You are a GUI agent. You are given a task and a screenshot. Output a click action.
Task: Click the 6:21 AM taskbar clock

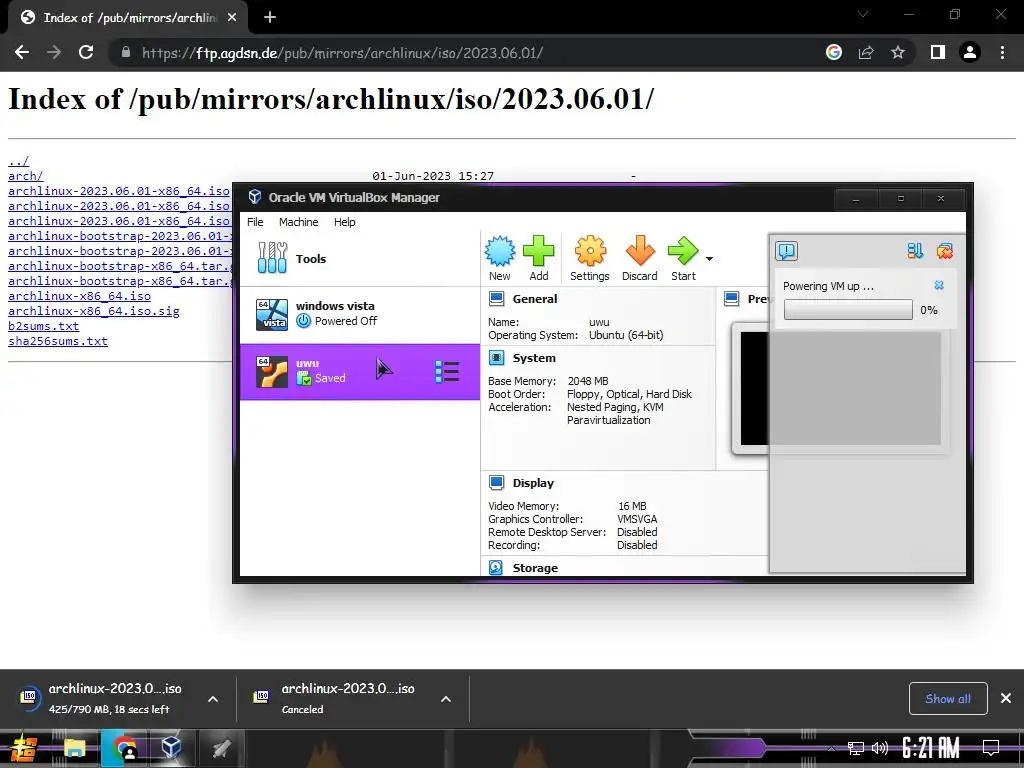(x=931, y=747)
